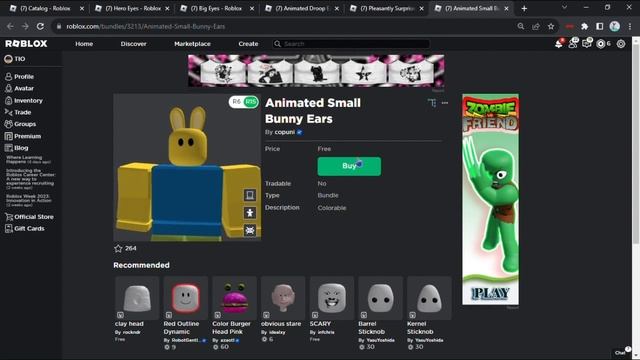
Task: Open browser extensions puzzle icon
Action: pos(584,26)
